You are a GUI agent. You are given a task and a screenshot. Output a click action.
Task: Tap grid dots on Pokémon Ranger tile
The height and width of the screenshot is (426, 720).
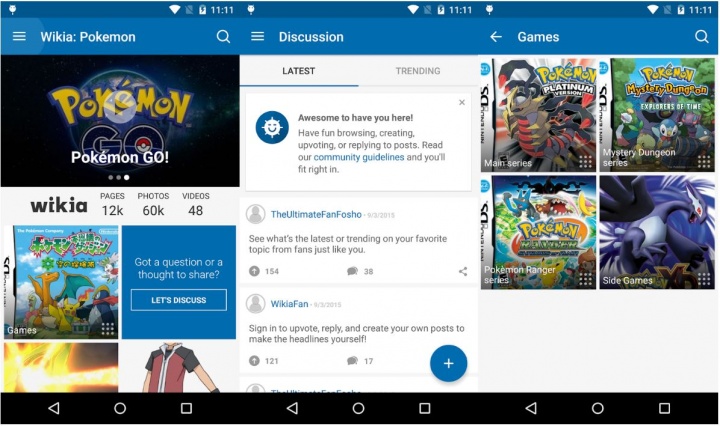[585, 279]
